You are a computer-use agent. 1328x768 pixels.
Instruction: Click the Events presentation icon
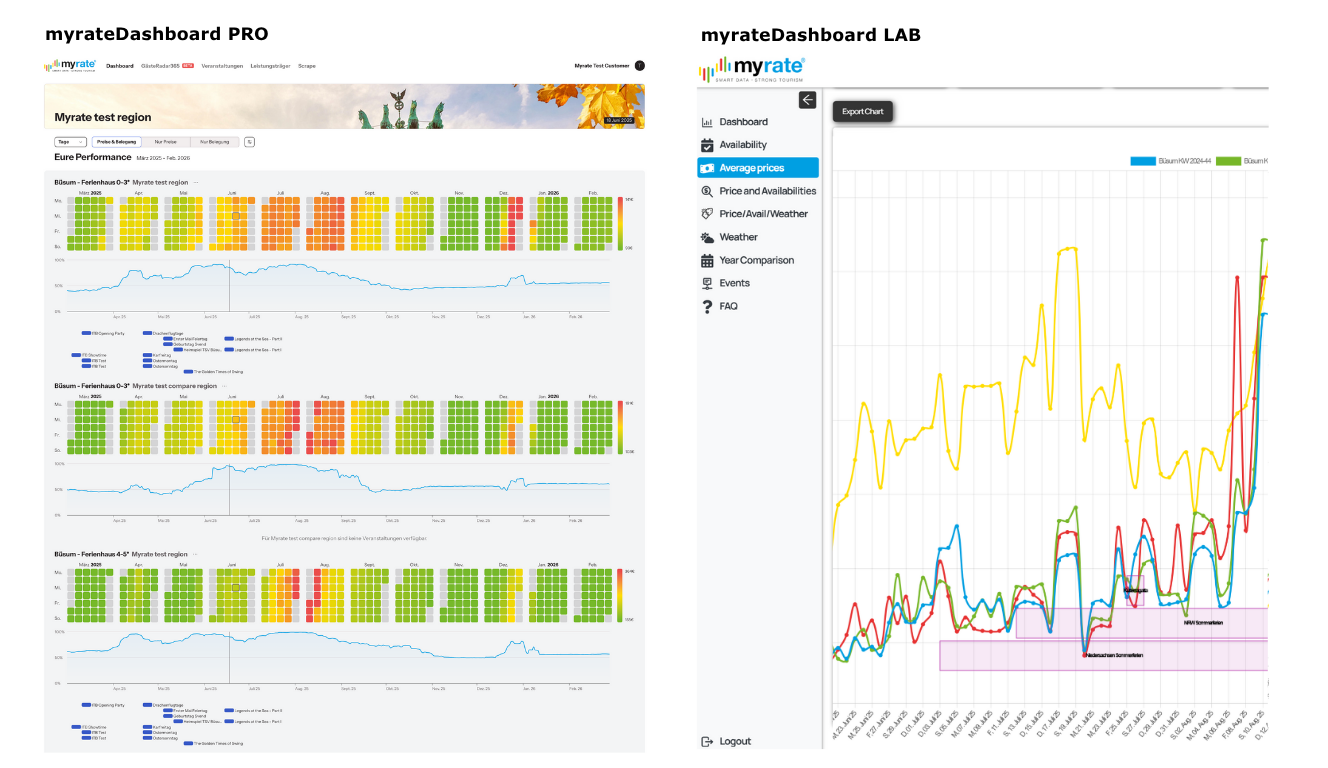click(707, 283)
